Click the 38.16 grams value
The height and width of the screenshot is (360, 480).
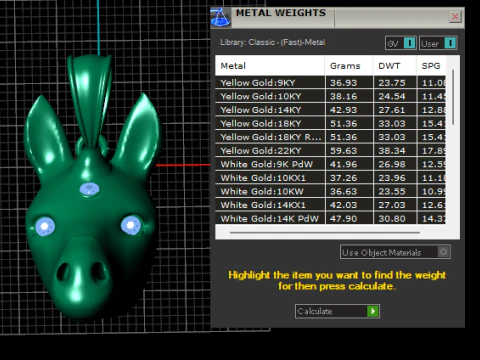[x=343, y=96]
